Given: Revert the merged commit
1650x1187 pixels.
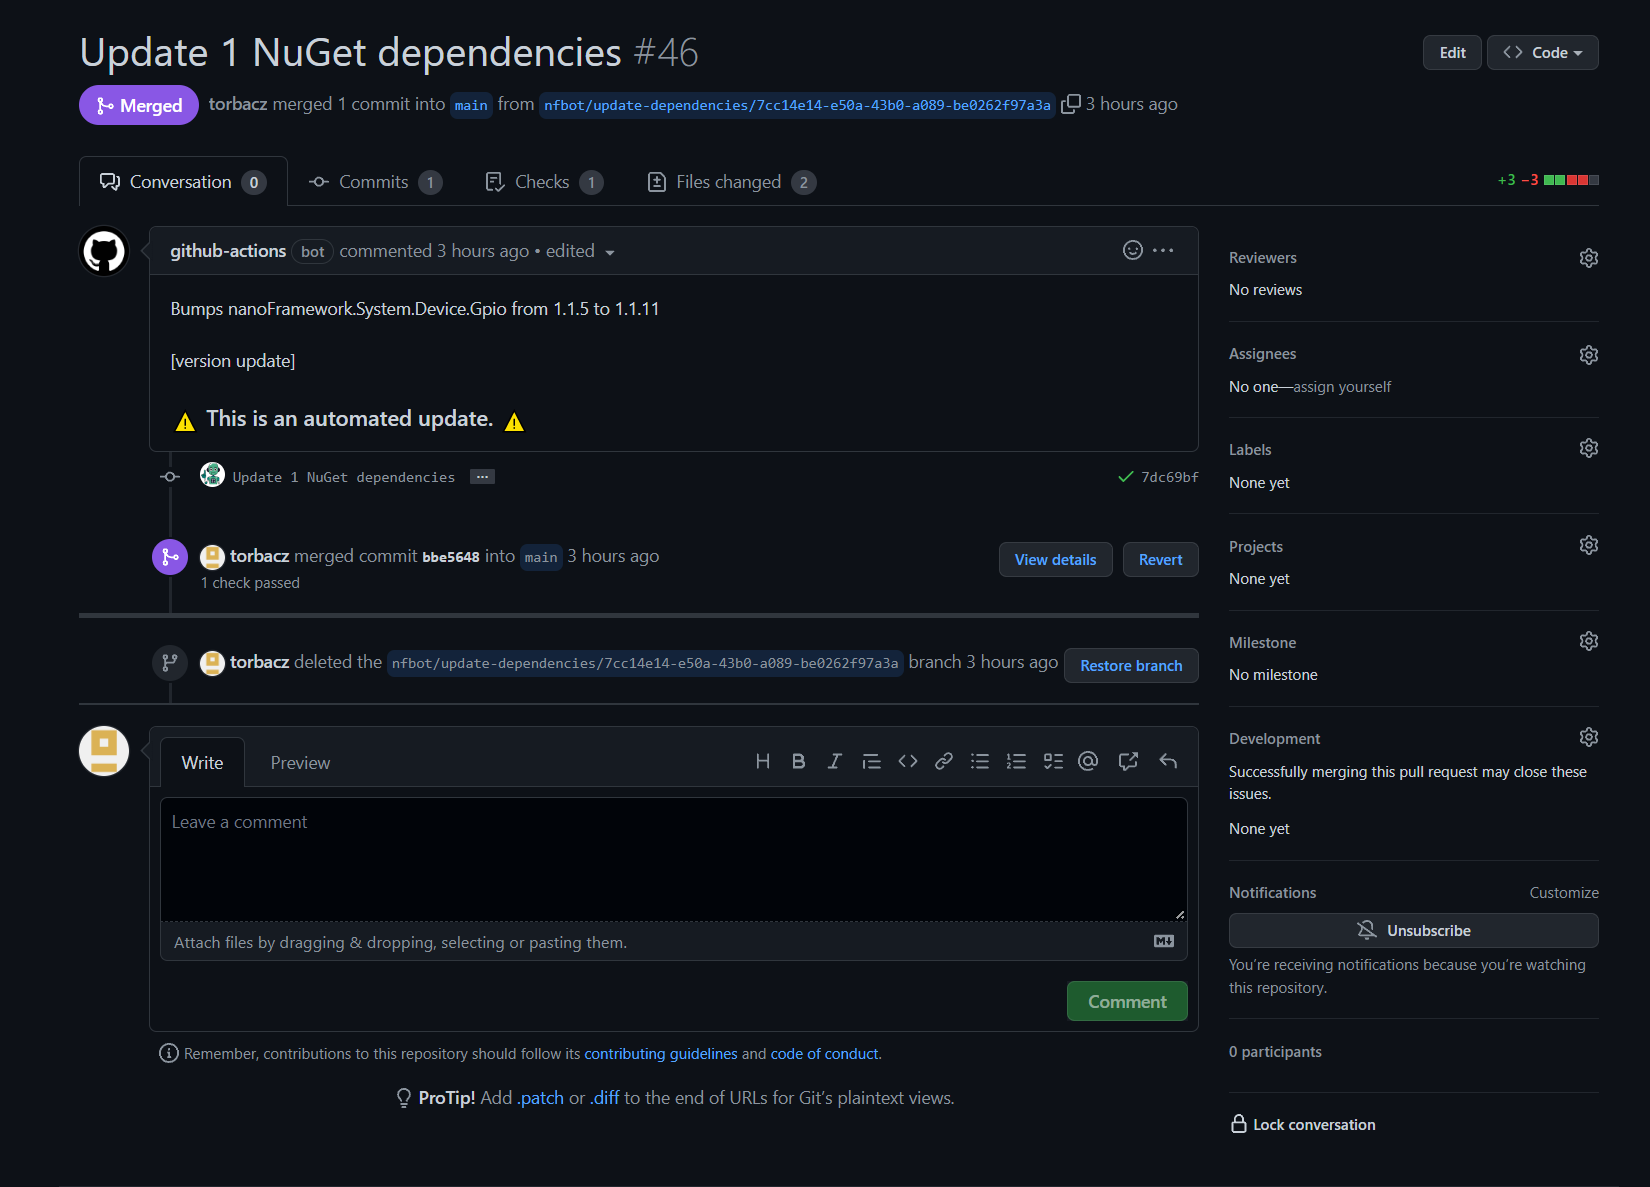Looking at the screenshot, I should tap(1160, 559).
